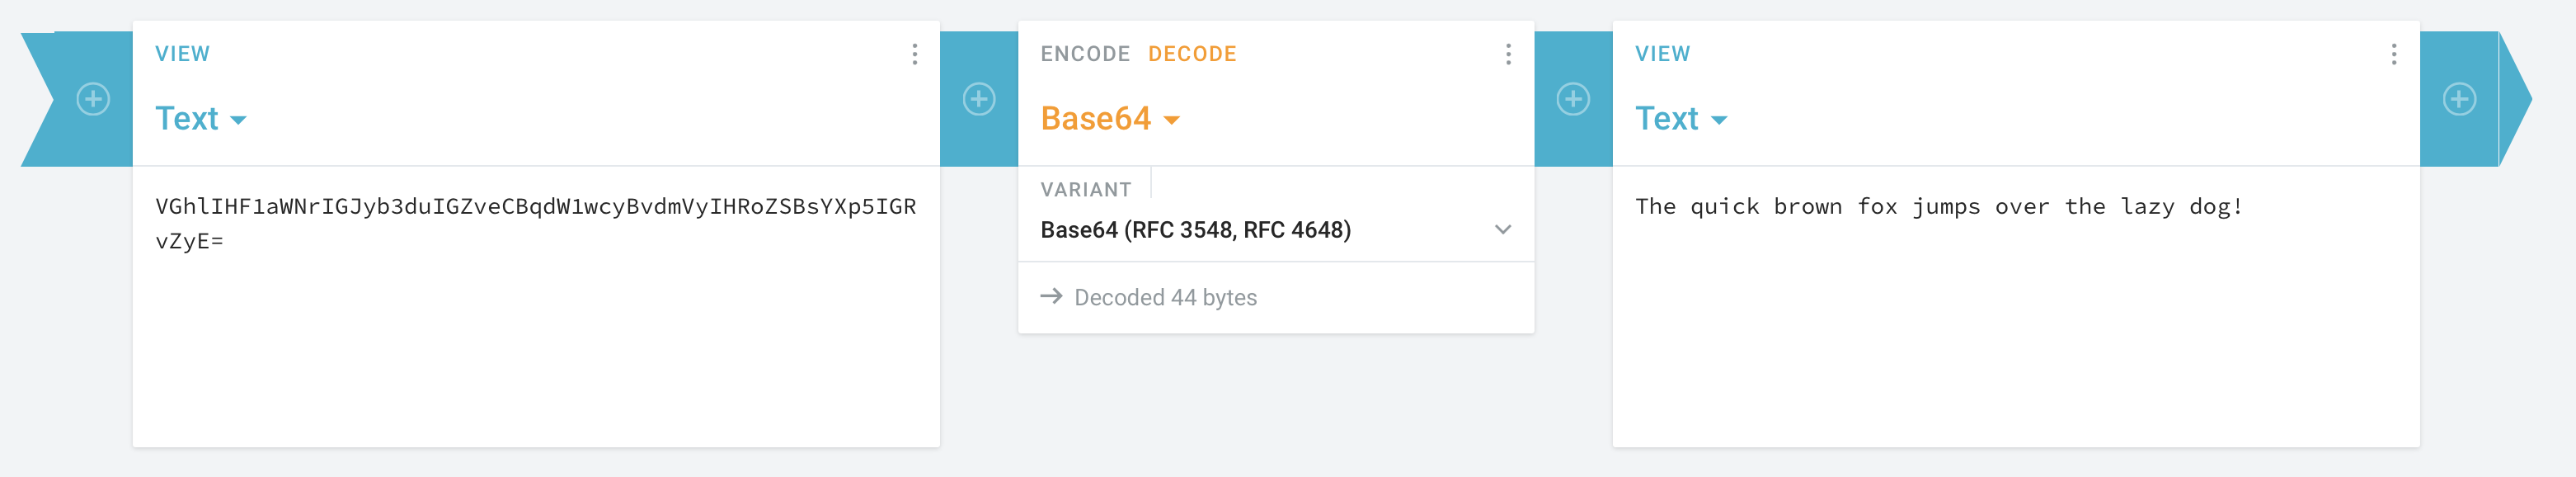The image size is (2576, 477).
Task: Add a brick between Base64 and output View
Action: click(x=1572, y=99)
